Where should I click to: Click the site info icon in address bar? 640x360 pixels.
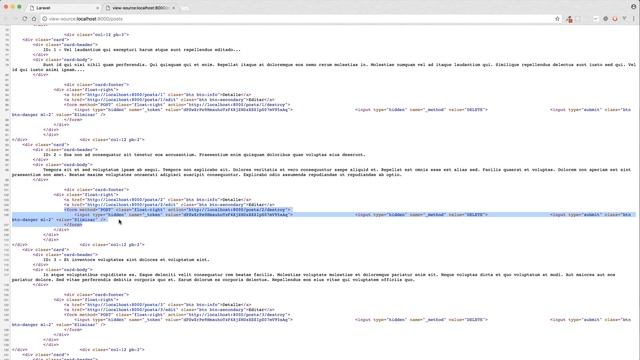click(x=44, y=19)
